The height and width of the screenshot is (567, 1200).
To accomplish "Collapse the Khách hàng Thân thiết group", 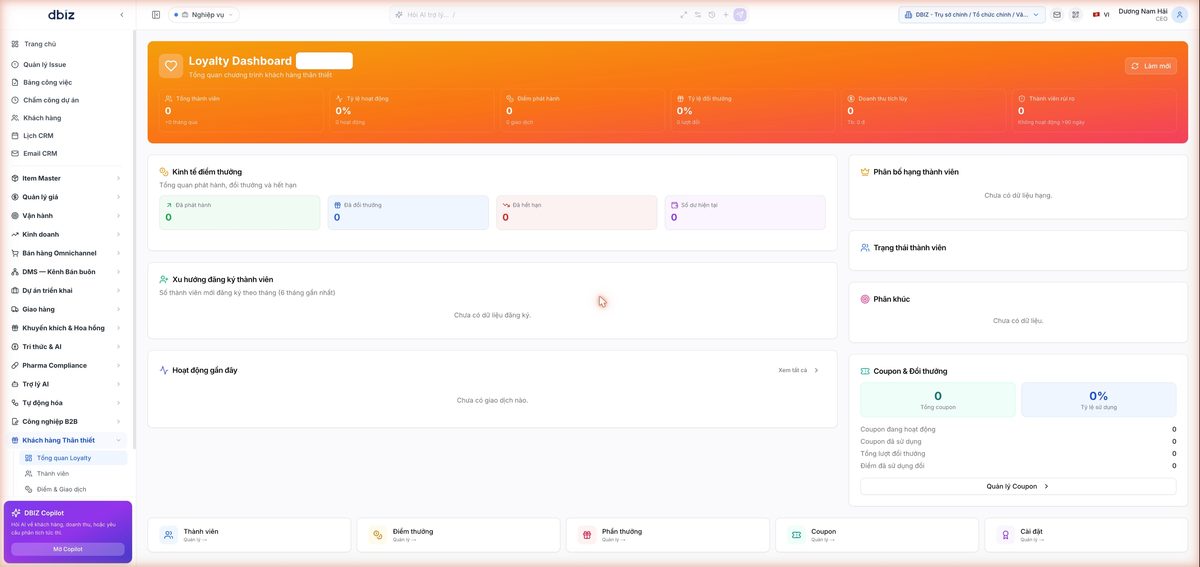I will (x=66, y=440).
